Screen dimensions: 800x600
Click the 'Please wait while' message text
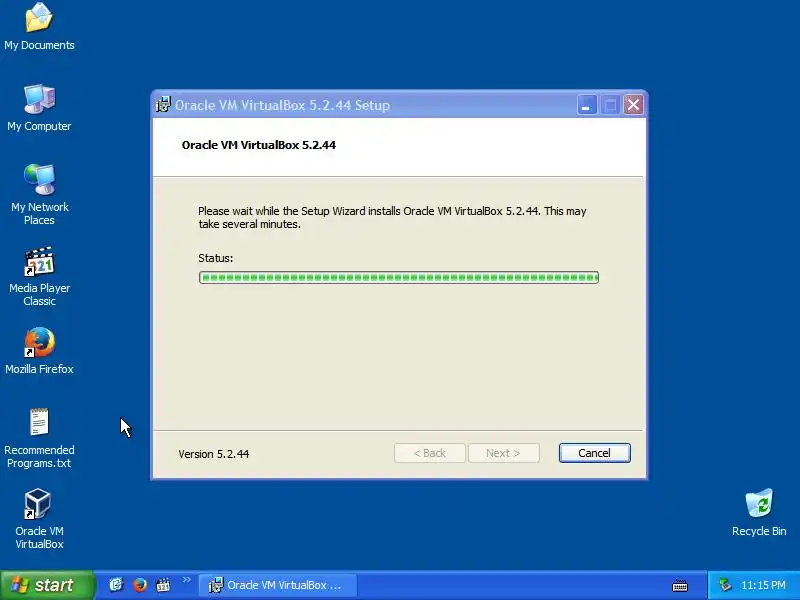(x=392, y=217)
